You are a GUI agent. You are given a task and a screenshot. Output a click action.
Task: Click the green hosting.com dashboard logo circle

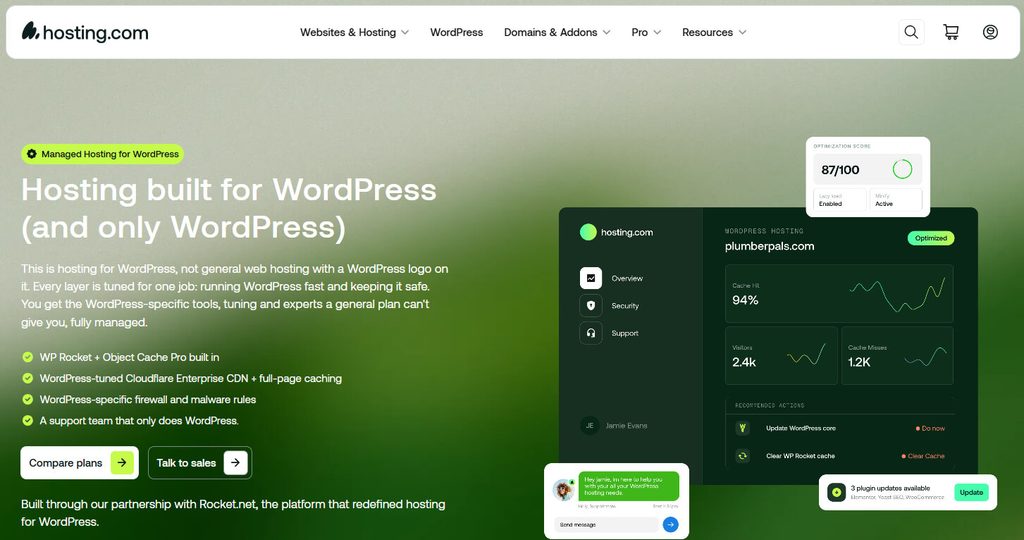588,232
